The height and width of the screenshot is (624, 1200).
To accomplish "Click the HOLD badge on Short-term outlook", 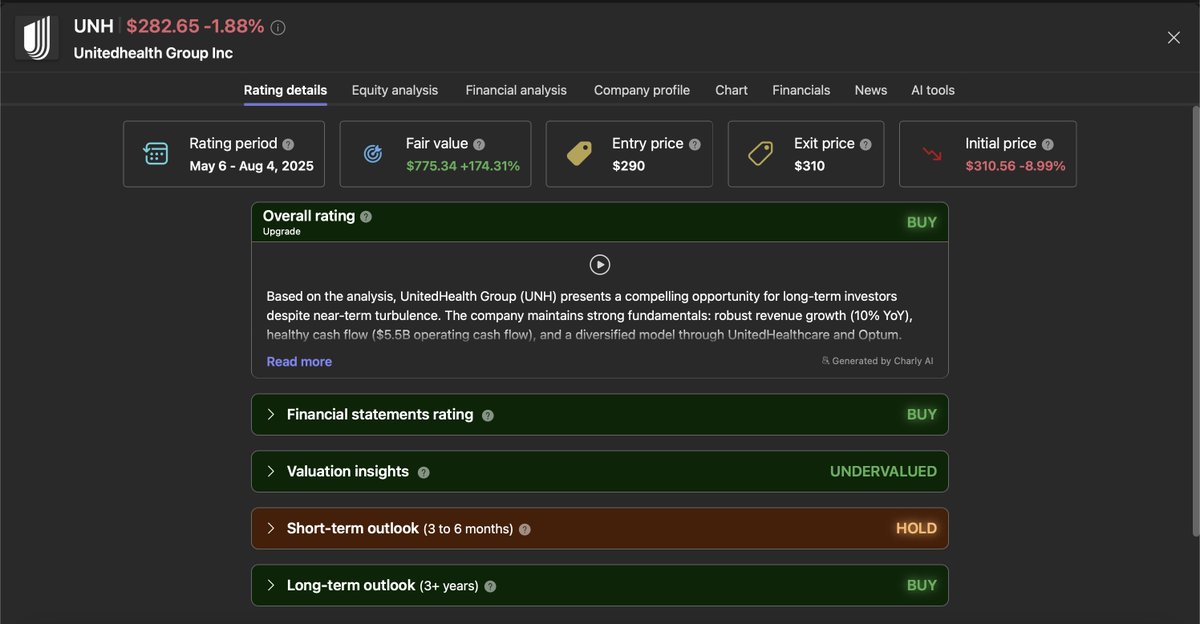I will 916,528.
